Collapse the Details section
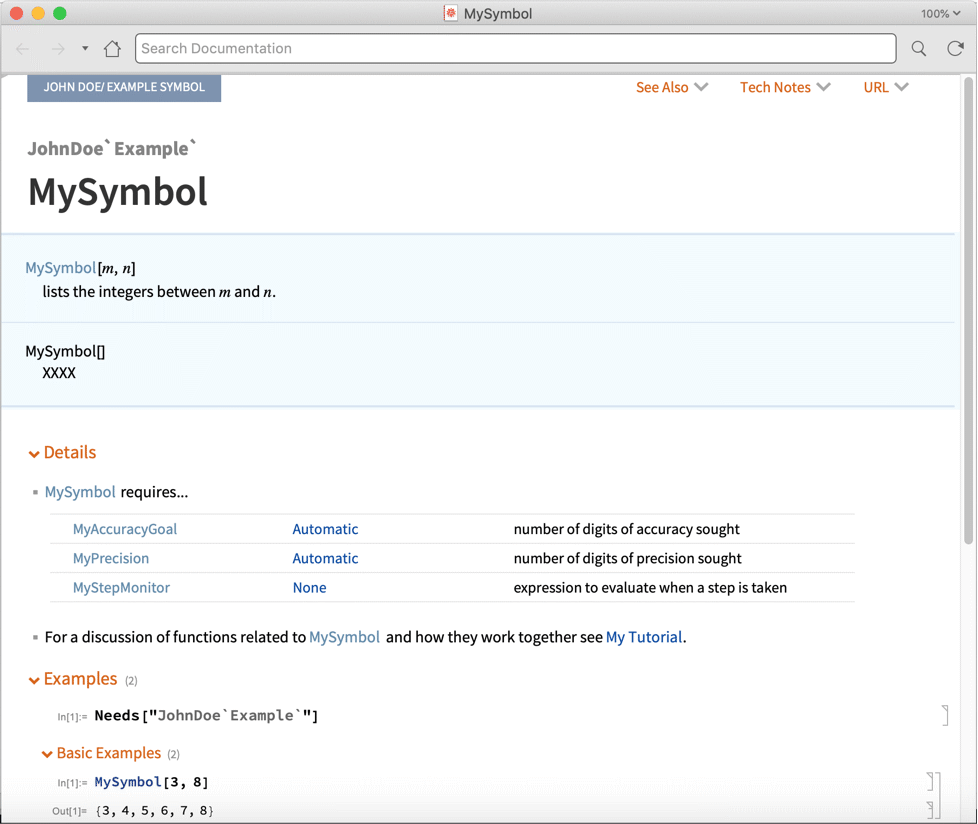 (34, 454)
